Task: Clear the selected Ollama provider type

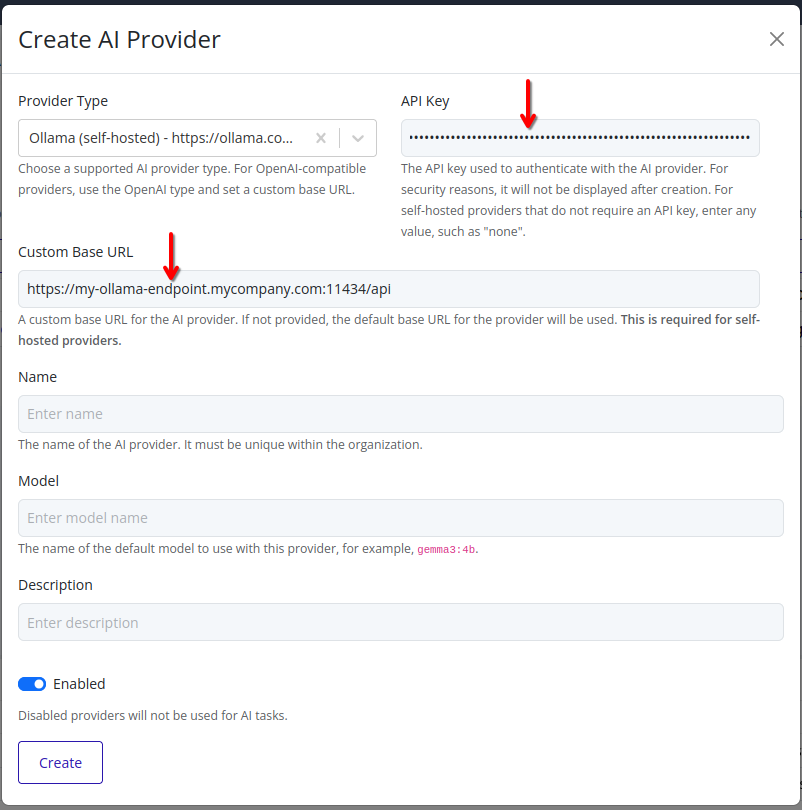Action: coord(320,137)
